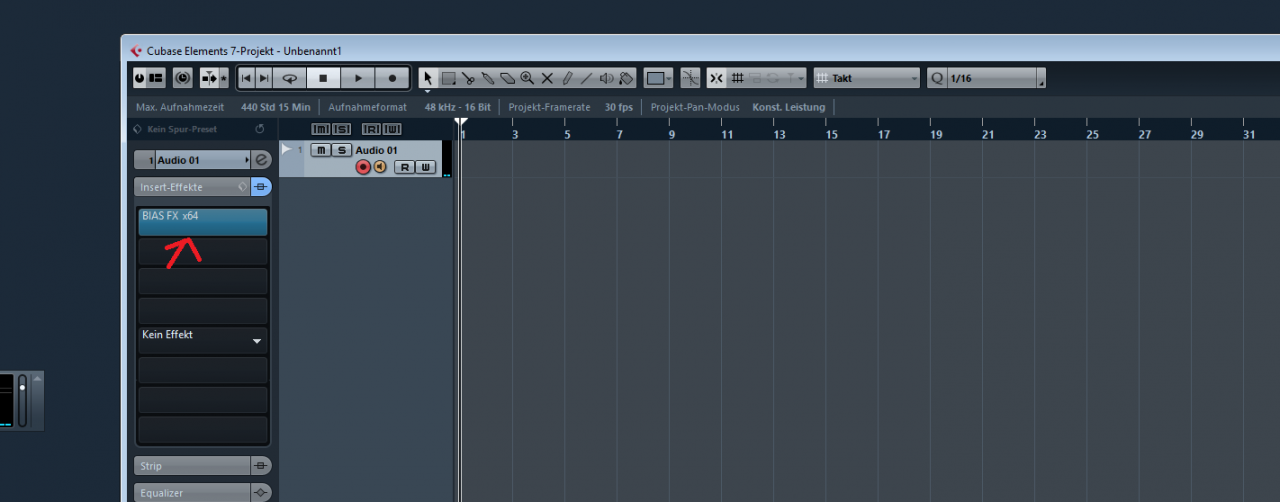Toggle Cycle loop transport button

[x=290, y=78]
